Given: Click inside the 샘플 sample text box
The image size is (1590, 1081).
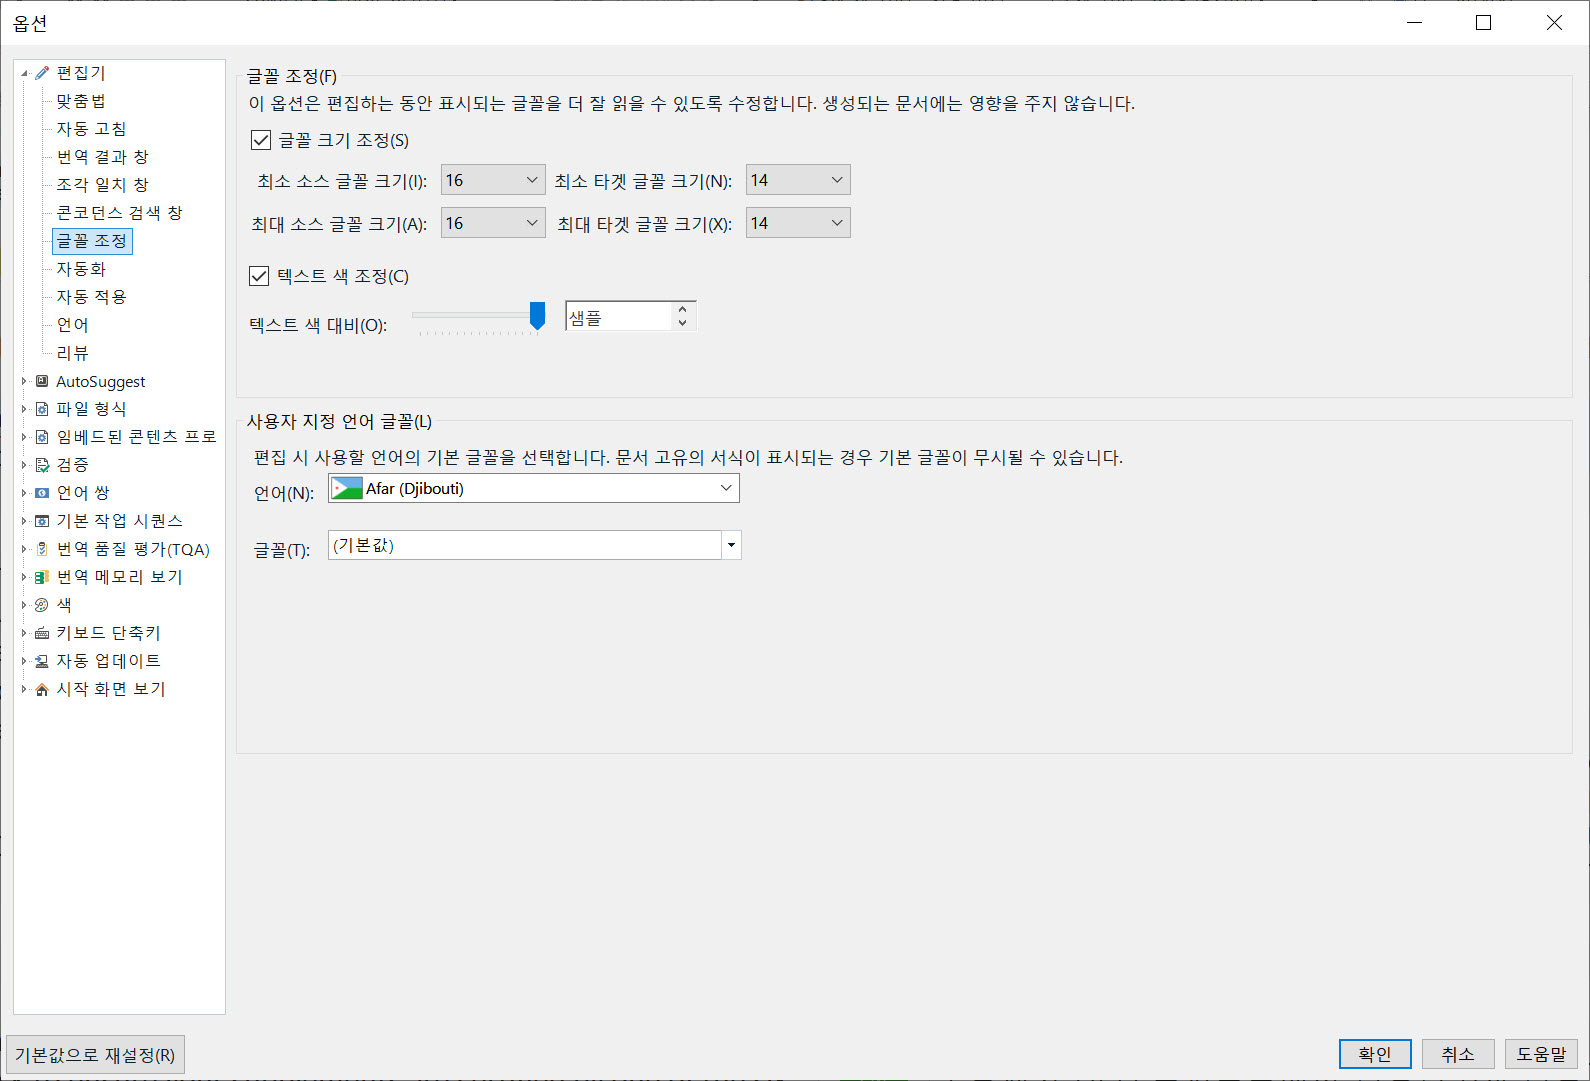Looking at the screenshot, I should click(619, 317).
